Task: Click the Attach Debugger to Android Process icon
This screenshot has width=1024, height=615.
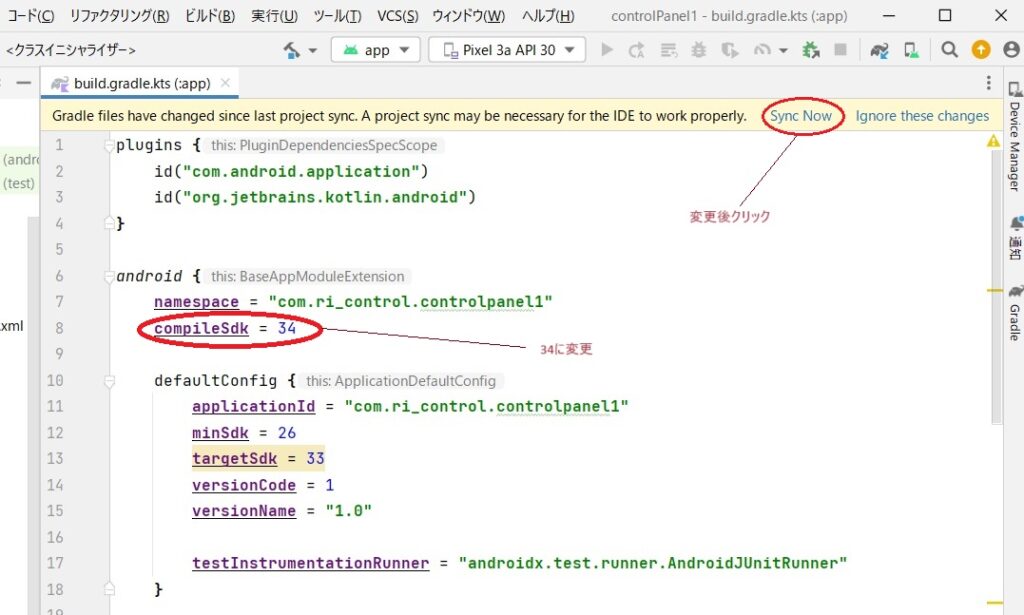Action: [x=811, y=50]
